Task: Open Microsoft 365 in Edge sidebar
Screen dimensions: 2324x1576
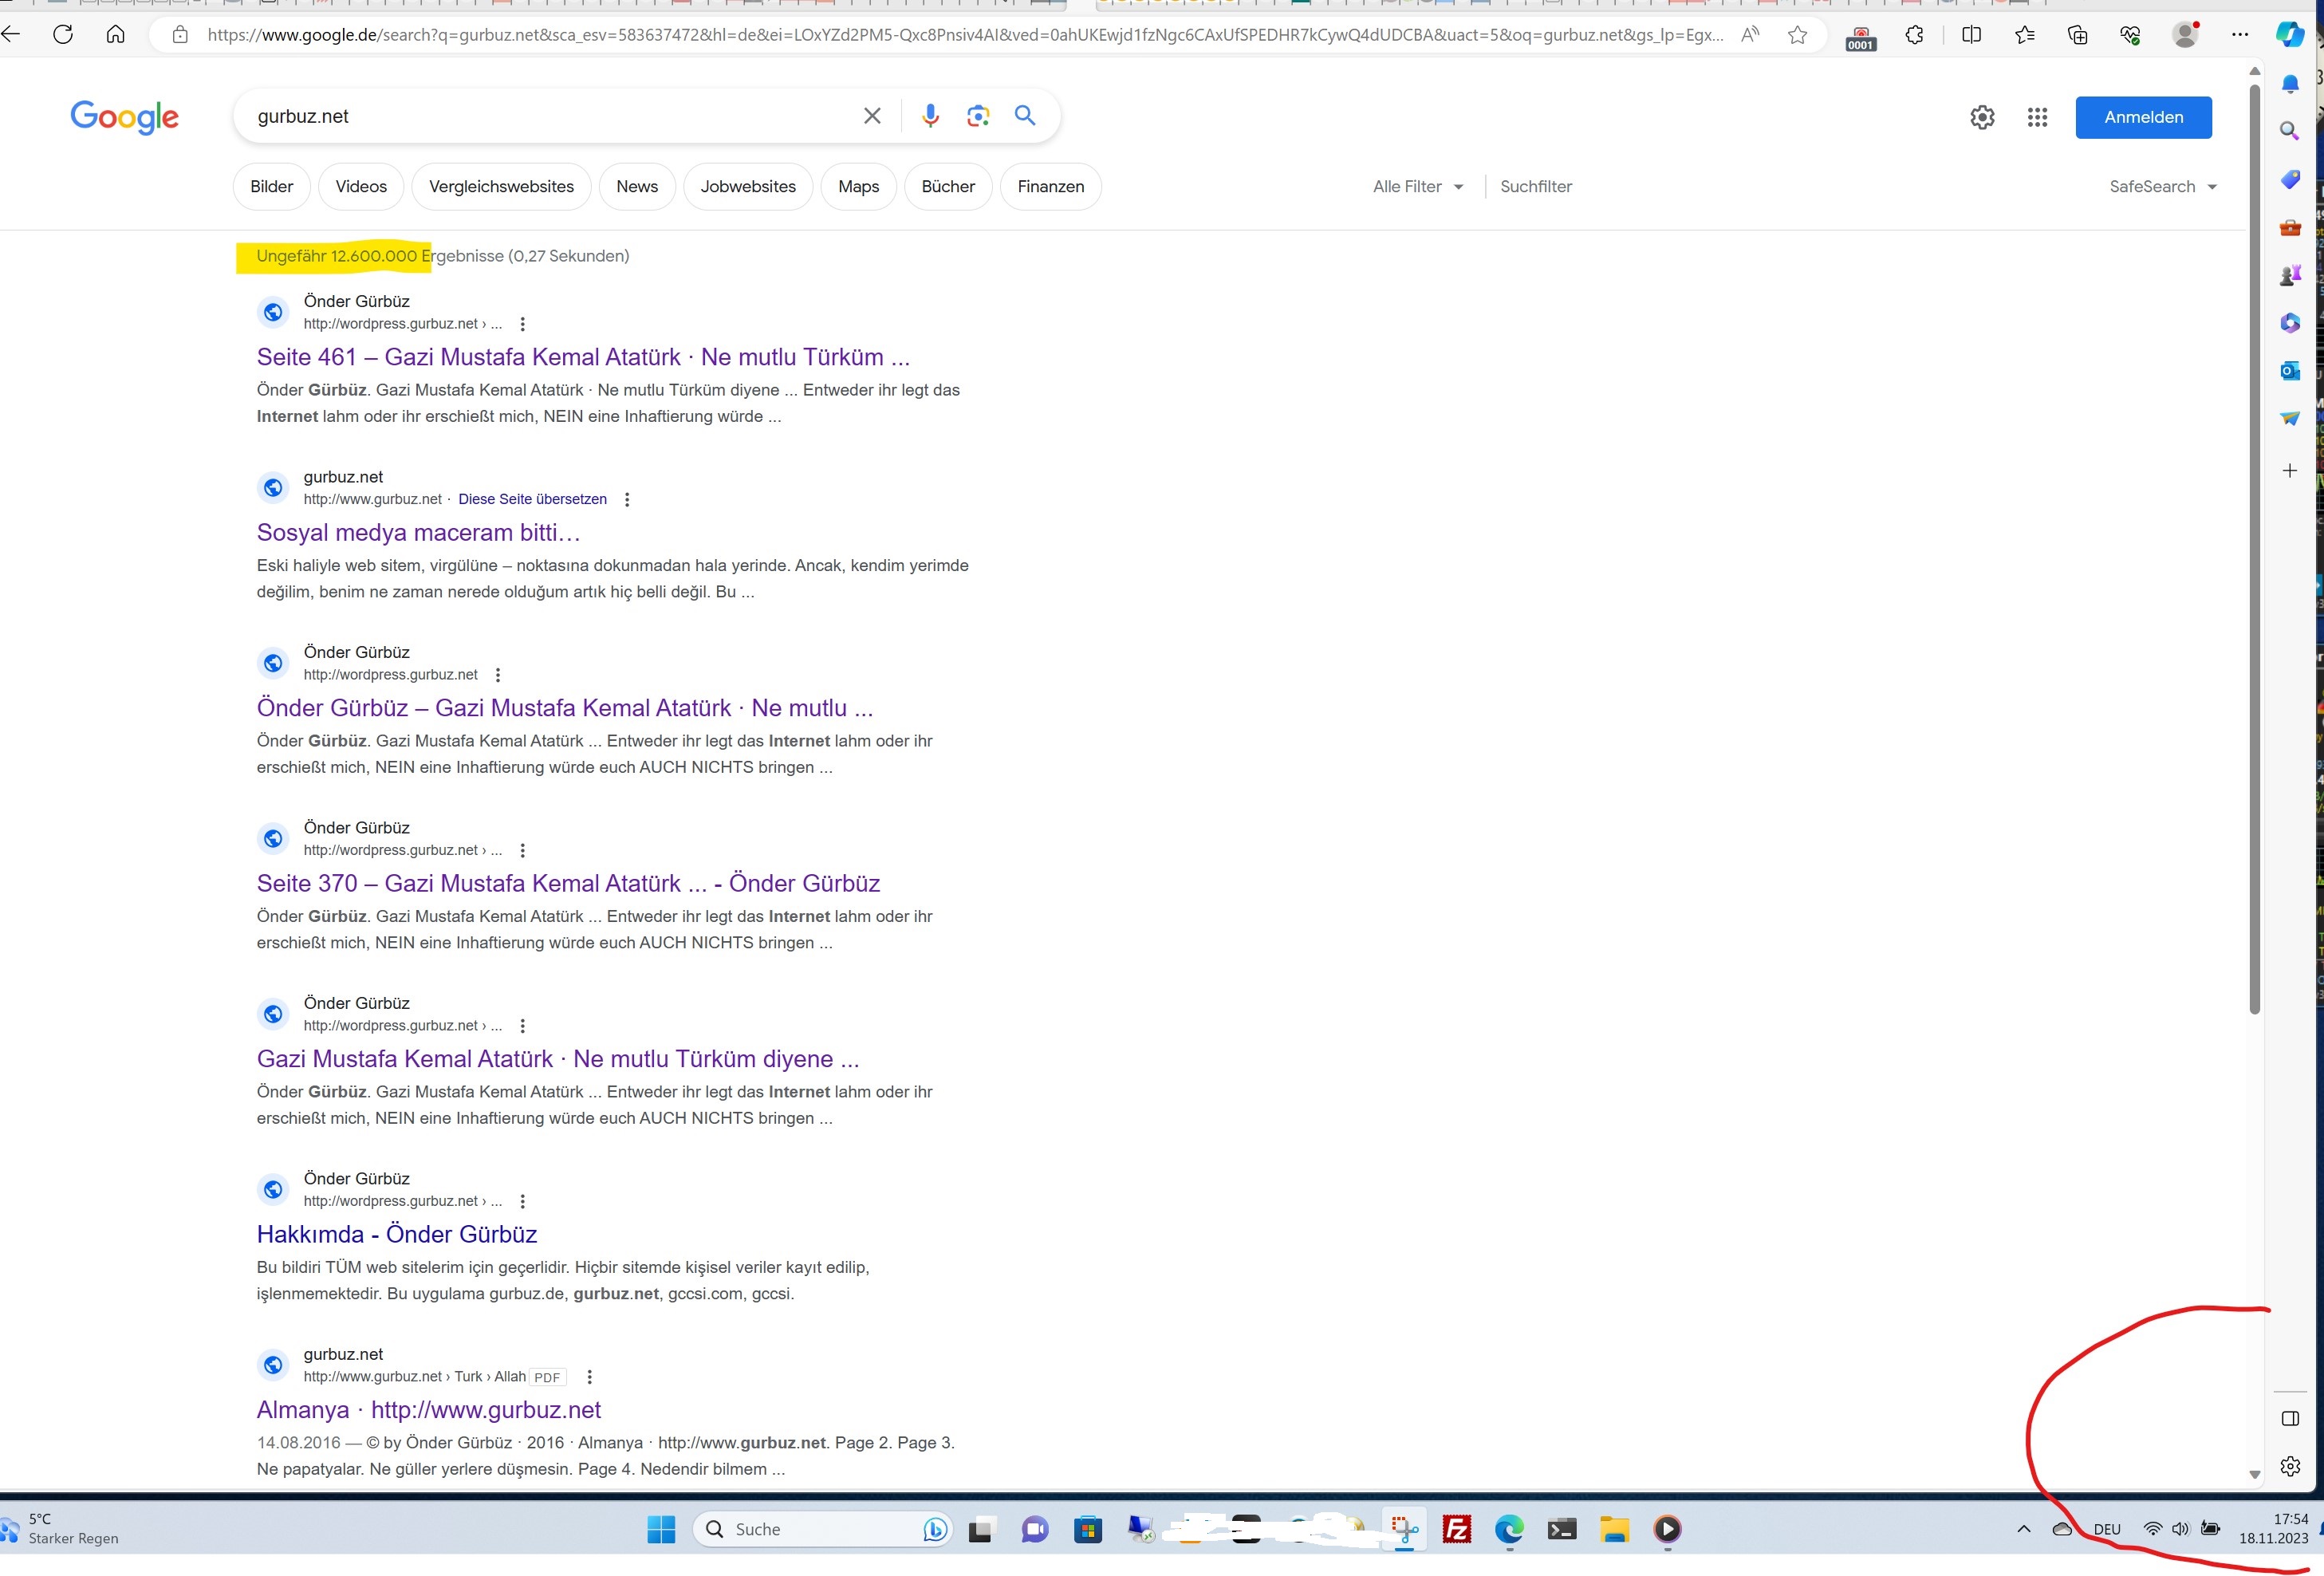Action: click(2290, 323)
